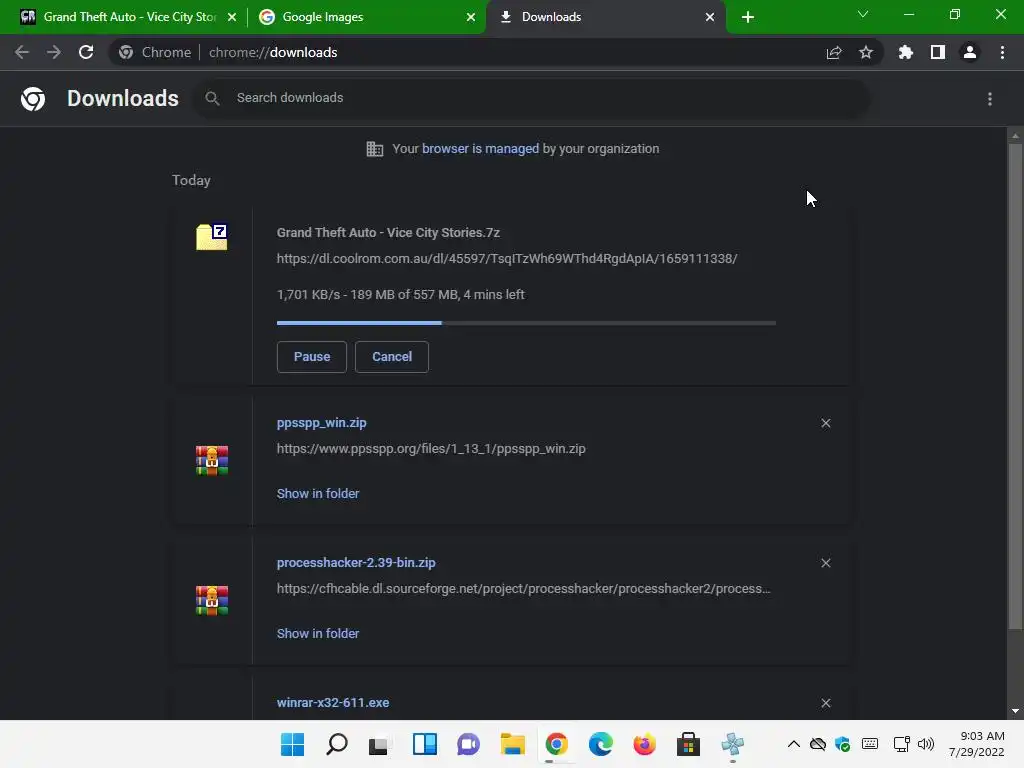Image resolution: width=1024 pixels, height=768 pixels.
Task: Open Task View on the taskbar
Action: pyautogui.click(x=379, y=744)
